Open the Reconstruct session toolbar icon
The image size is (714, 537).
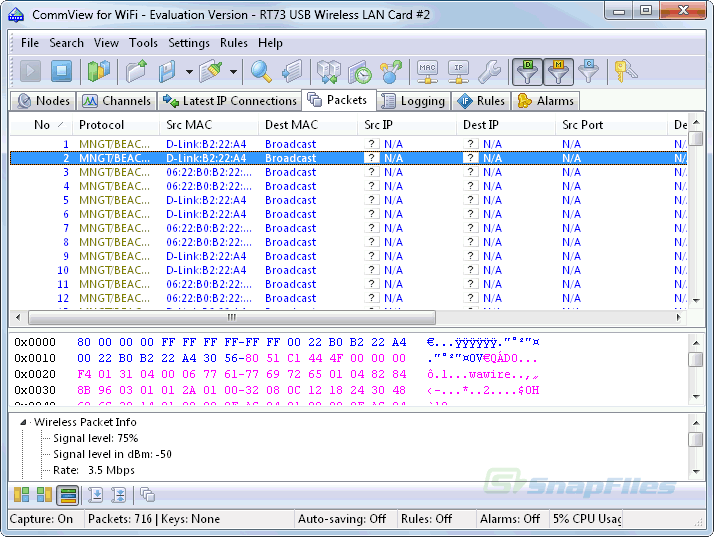coord(328,71)
